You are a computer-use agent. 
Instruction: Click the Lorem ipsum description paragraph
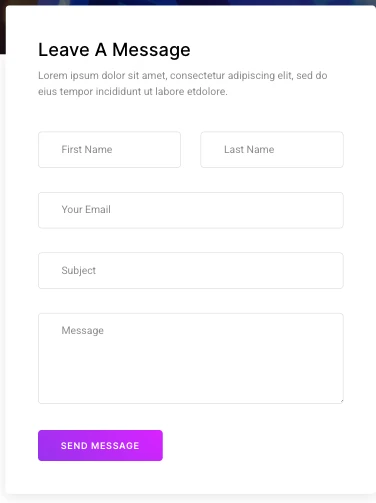tap(183, 83)
